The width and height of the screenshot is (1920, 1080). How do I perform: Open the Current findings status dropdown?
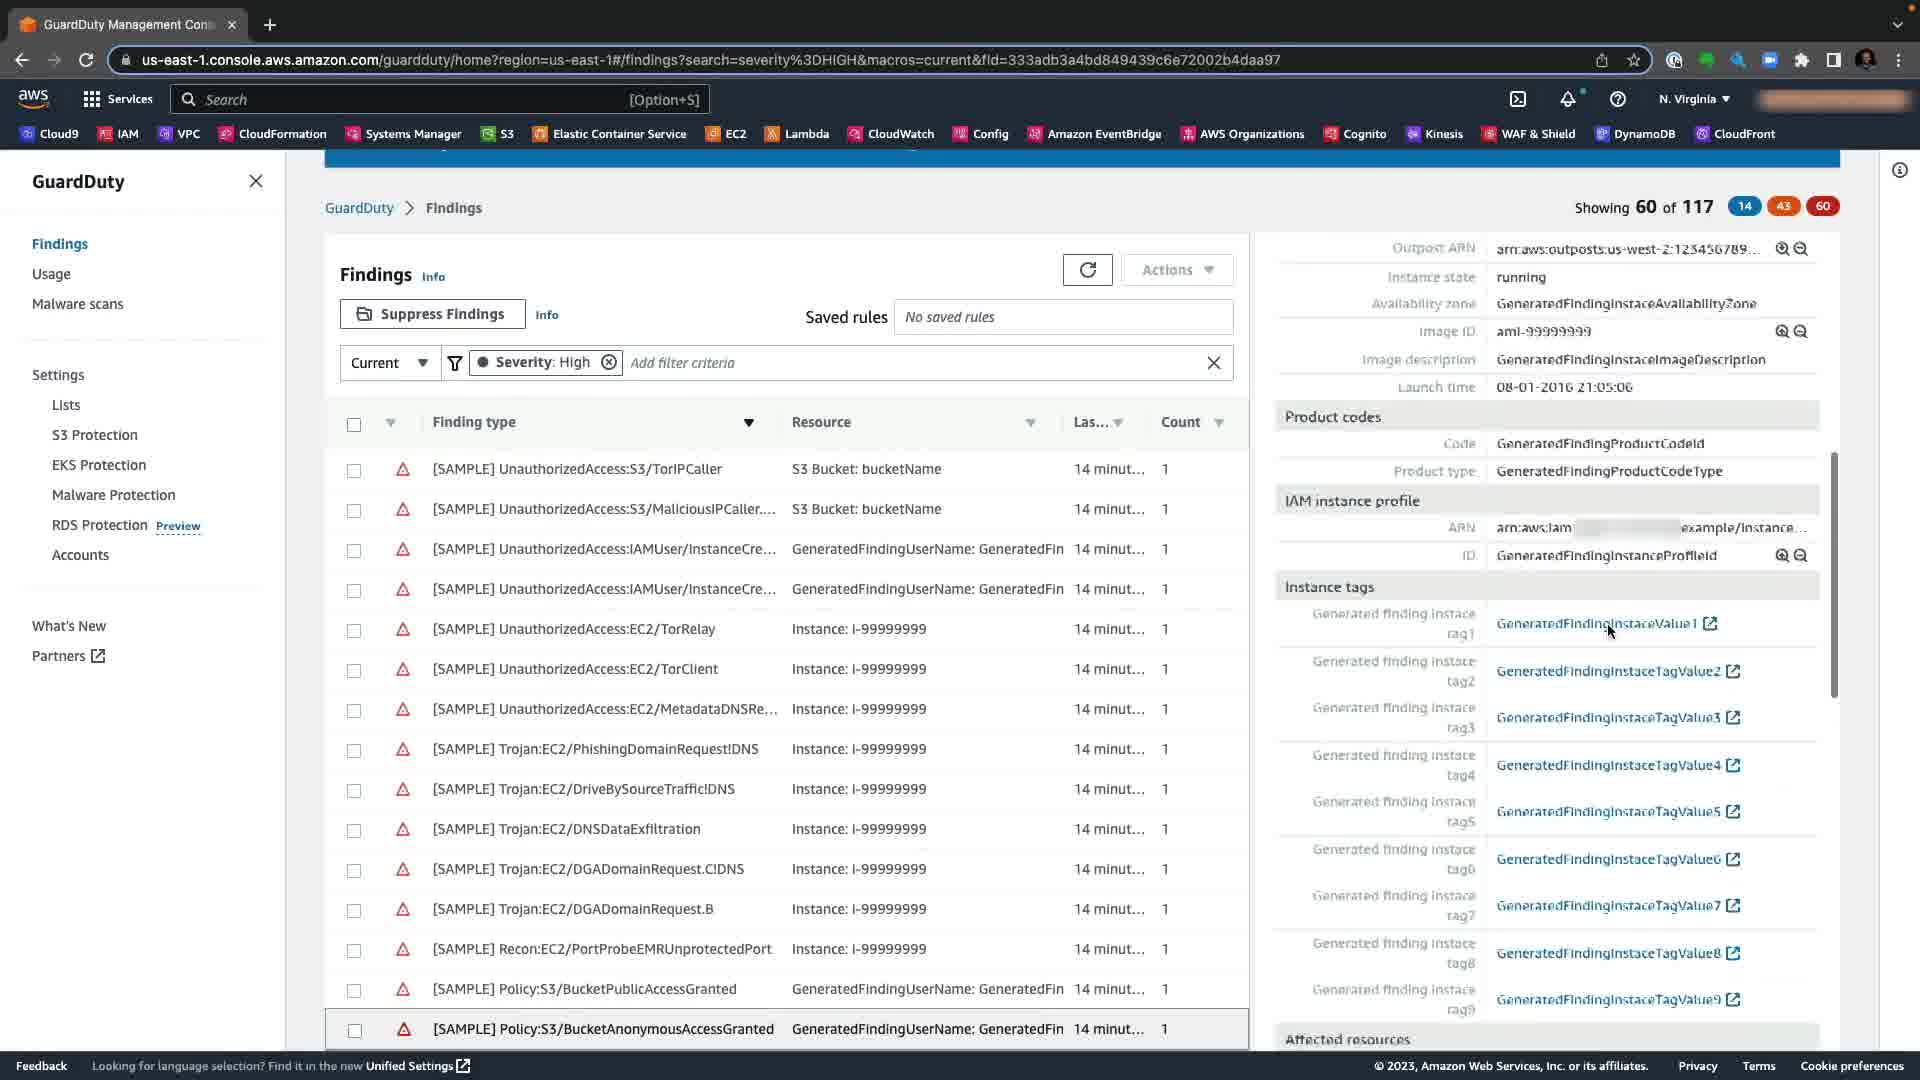[390, 363]
